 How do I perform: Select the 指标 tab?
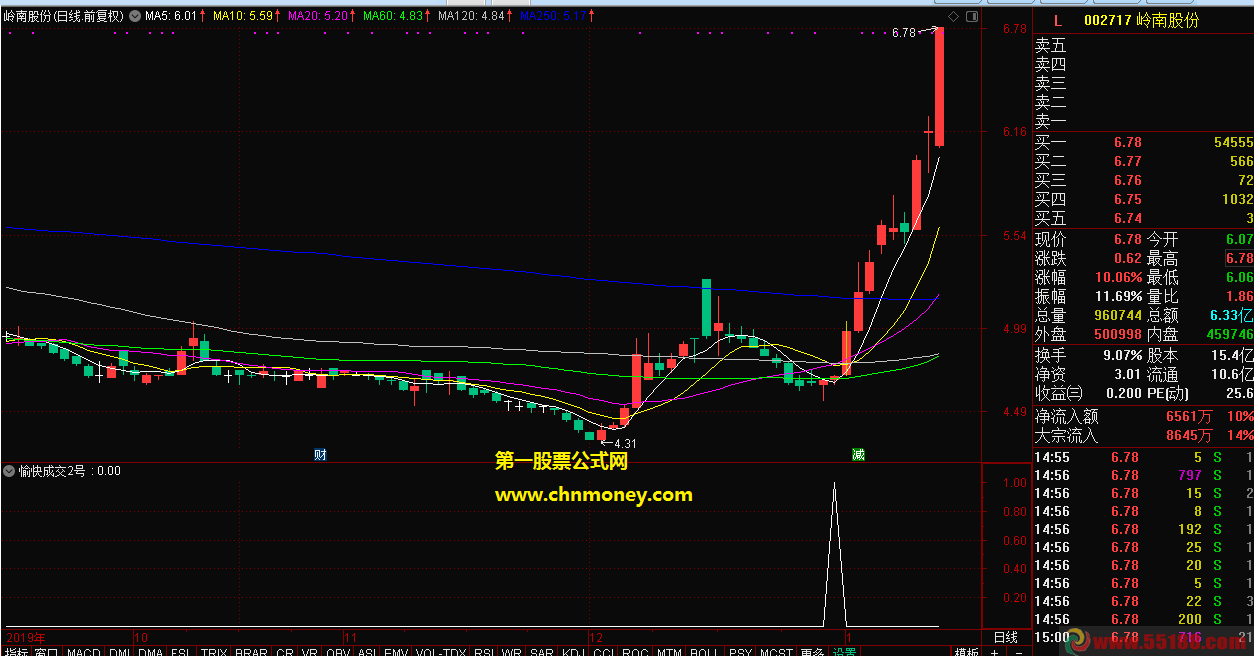[x=16, y=652]
